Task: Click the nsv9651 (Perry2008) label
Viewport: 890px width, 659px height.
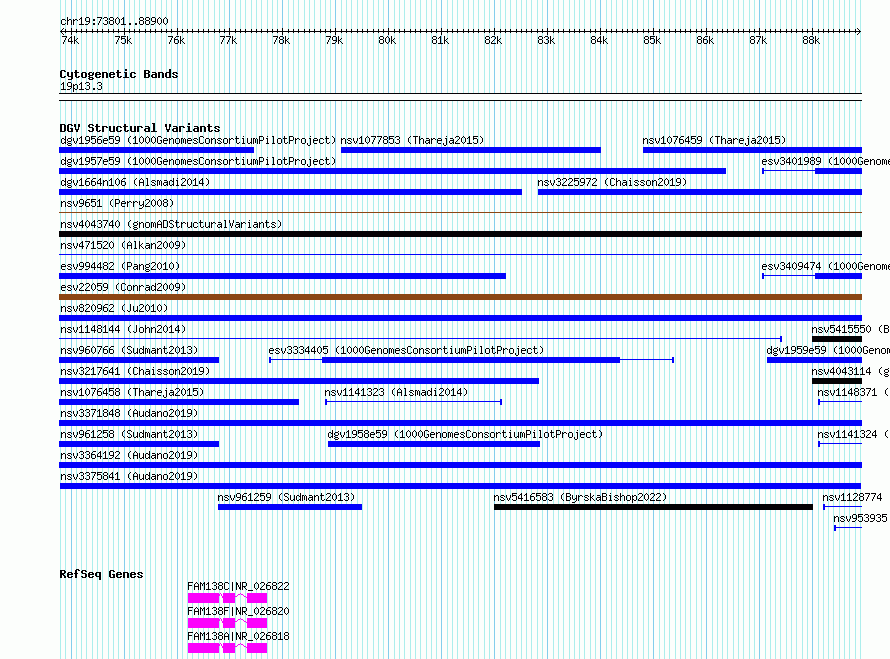Action: [117, 203]
